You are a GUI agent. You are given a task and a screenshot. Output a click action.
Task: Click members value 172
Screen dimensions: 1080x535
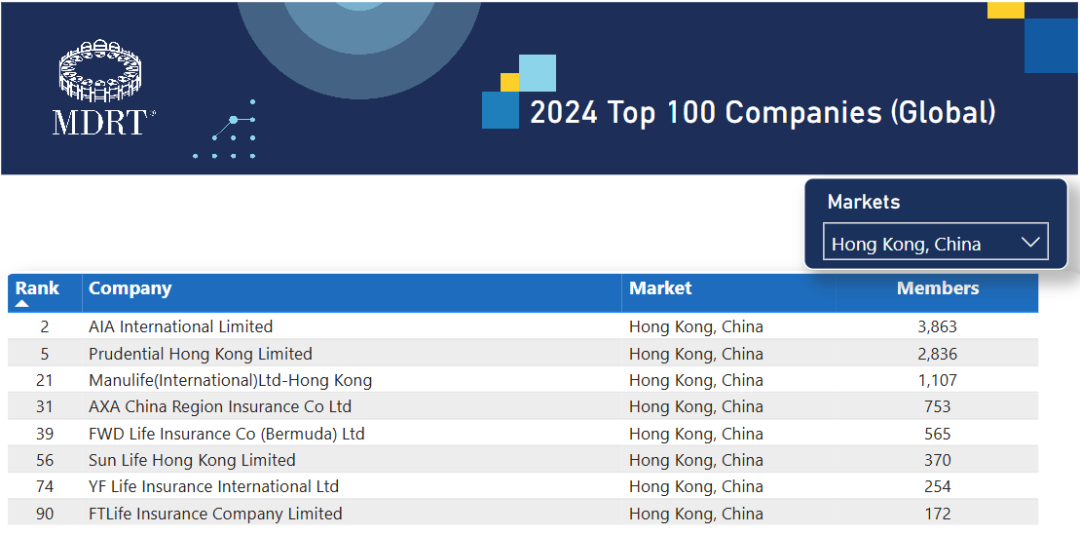tap(937, 514)
